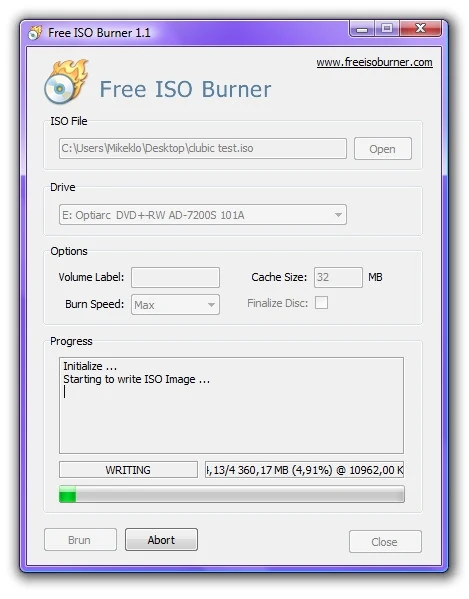Expand the Drive dropdown list
This screenshot has width=469, height=599.
coord(203,215)
